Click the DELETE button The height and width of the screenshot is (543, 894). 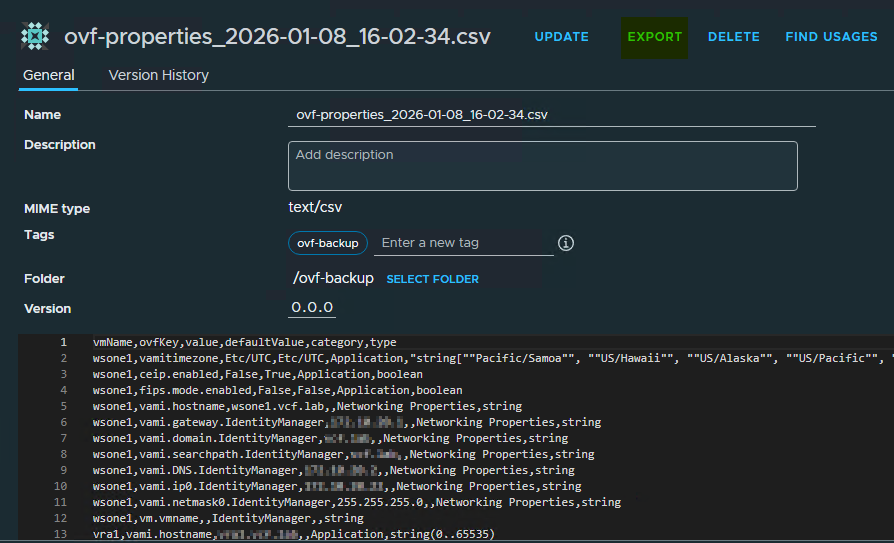click(x=734, y=37)
